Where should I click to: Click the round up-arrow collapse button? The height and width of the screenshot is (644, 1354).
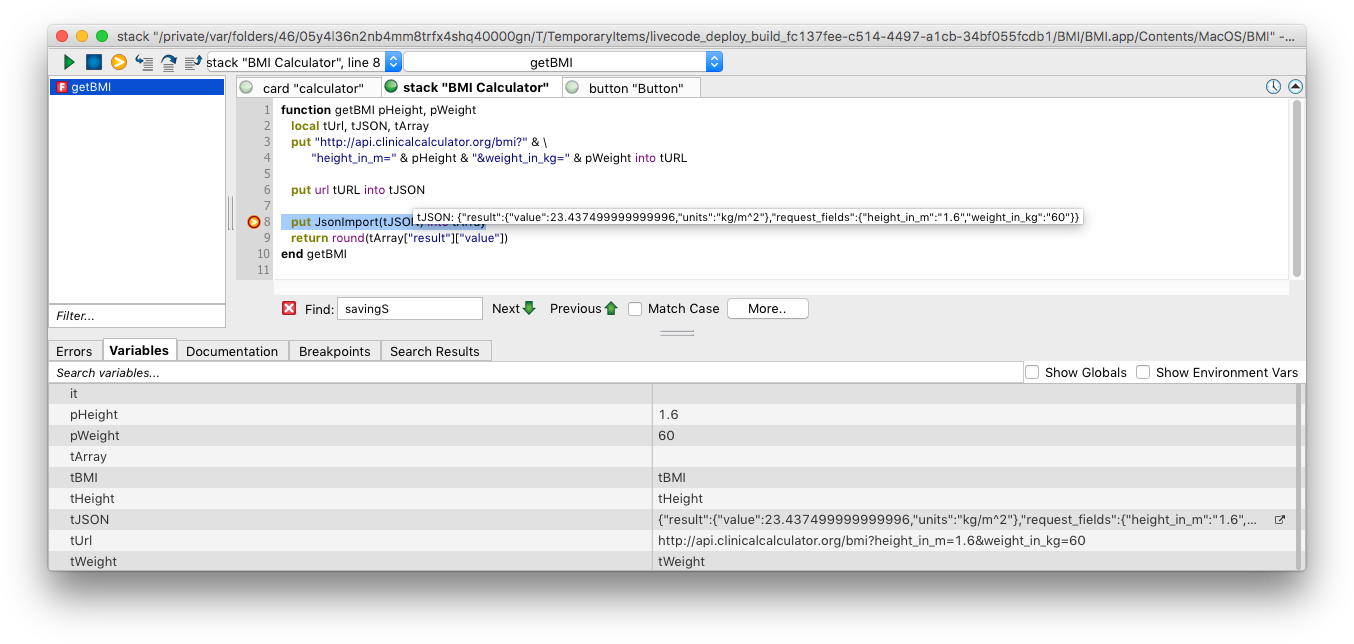coord(1295,87)
